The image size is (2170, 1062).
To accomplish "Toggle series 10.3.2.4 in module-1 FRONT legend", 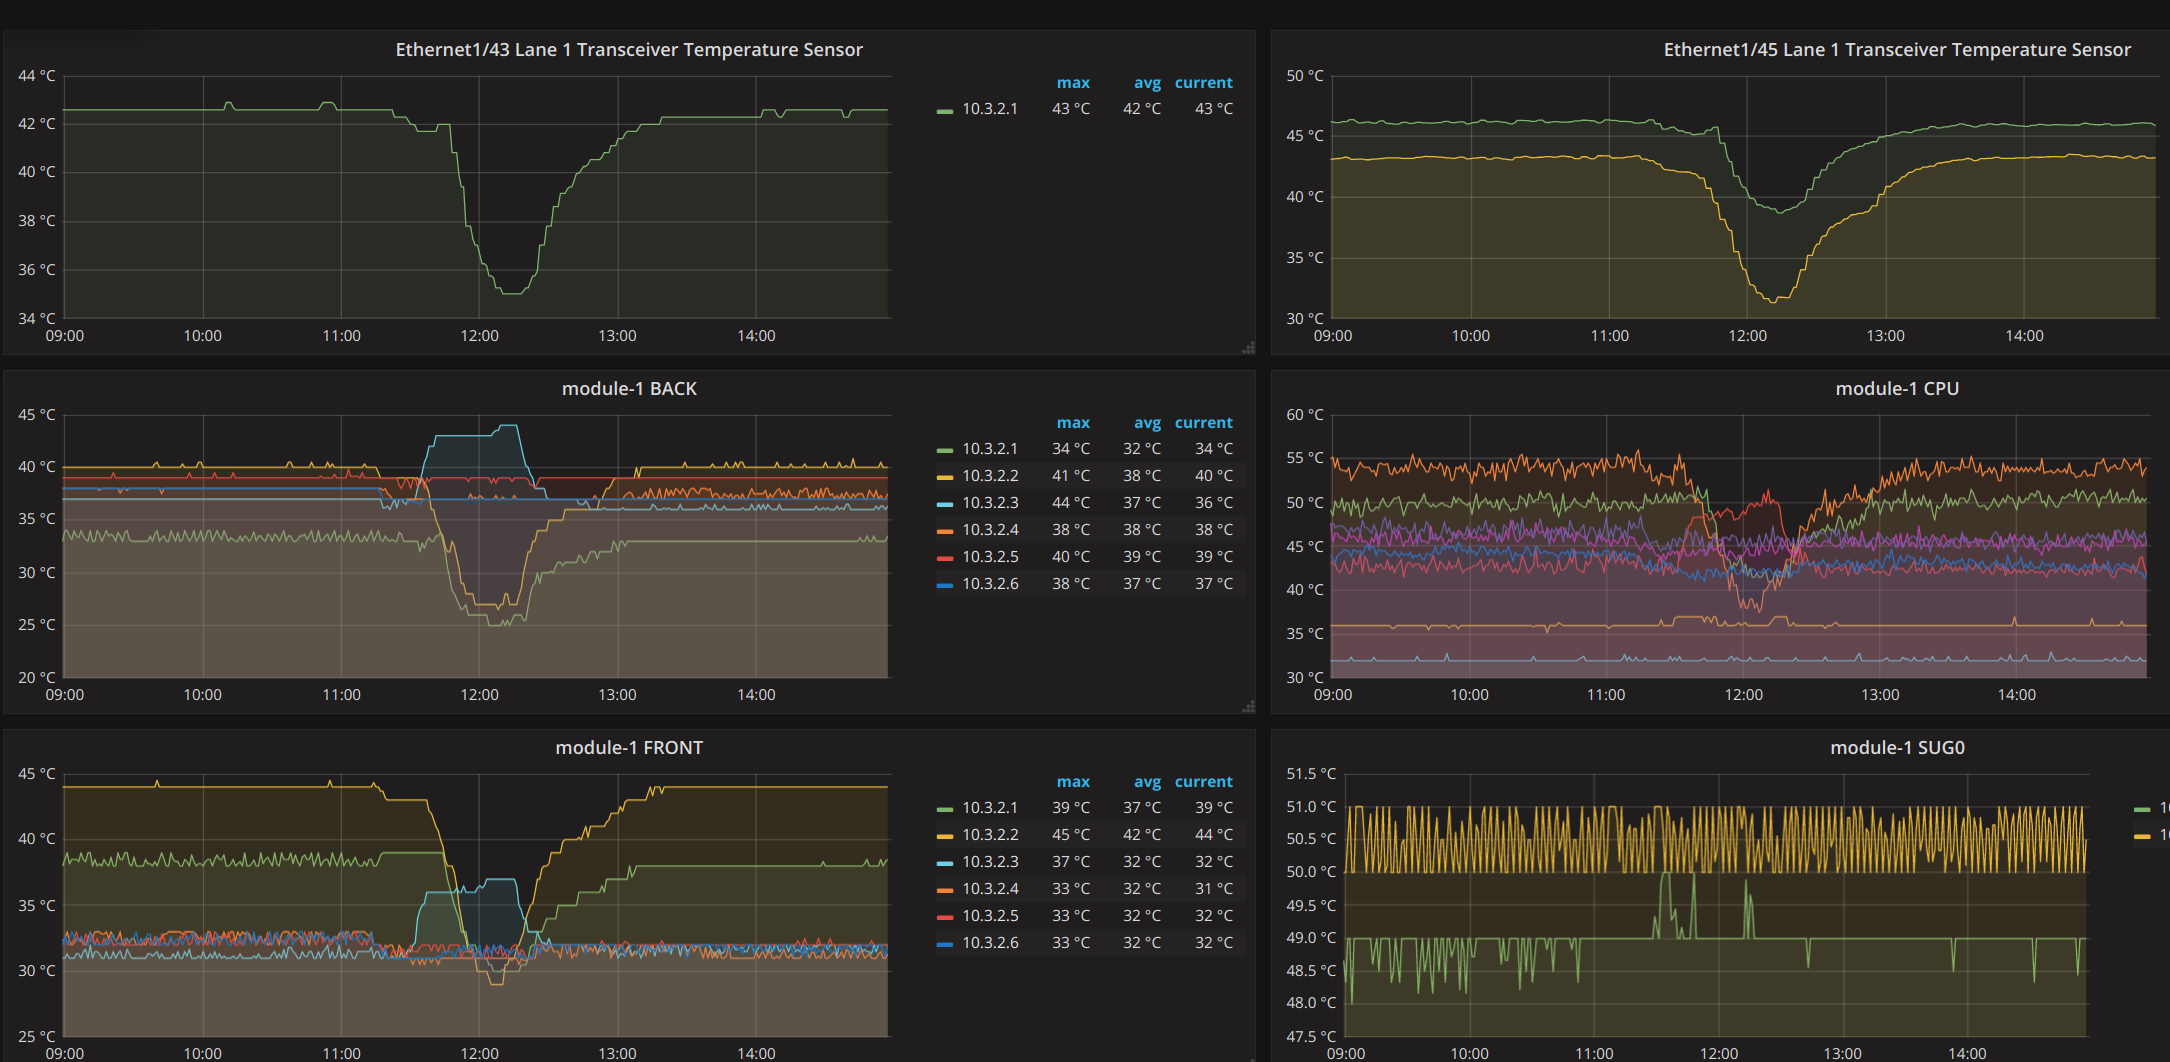I will pos(990,889).
